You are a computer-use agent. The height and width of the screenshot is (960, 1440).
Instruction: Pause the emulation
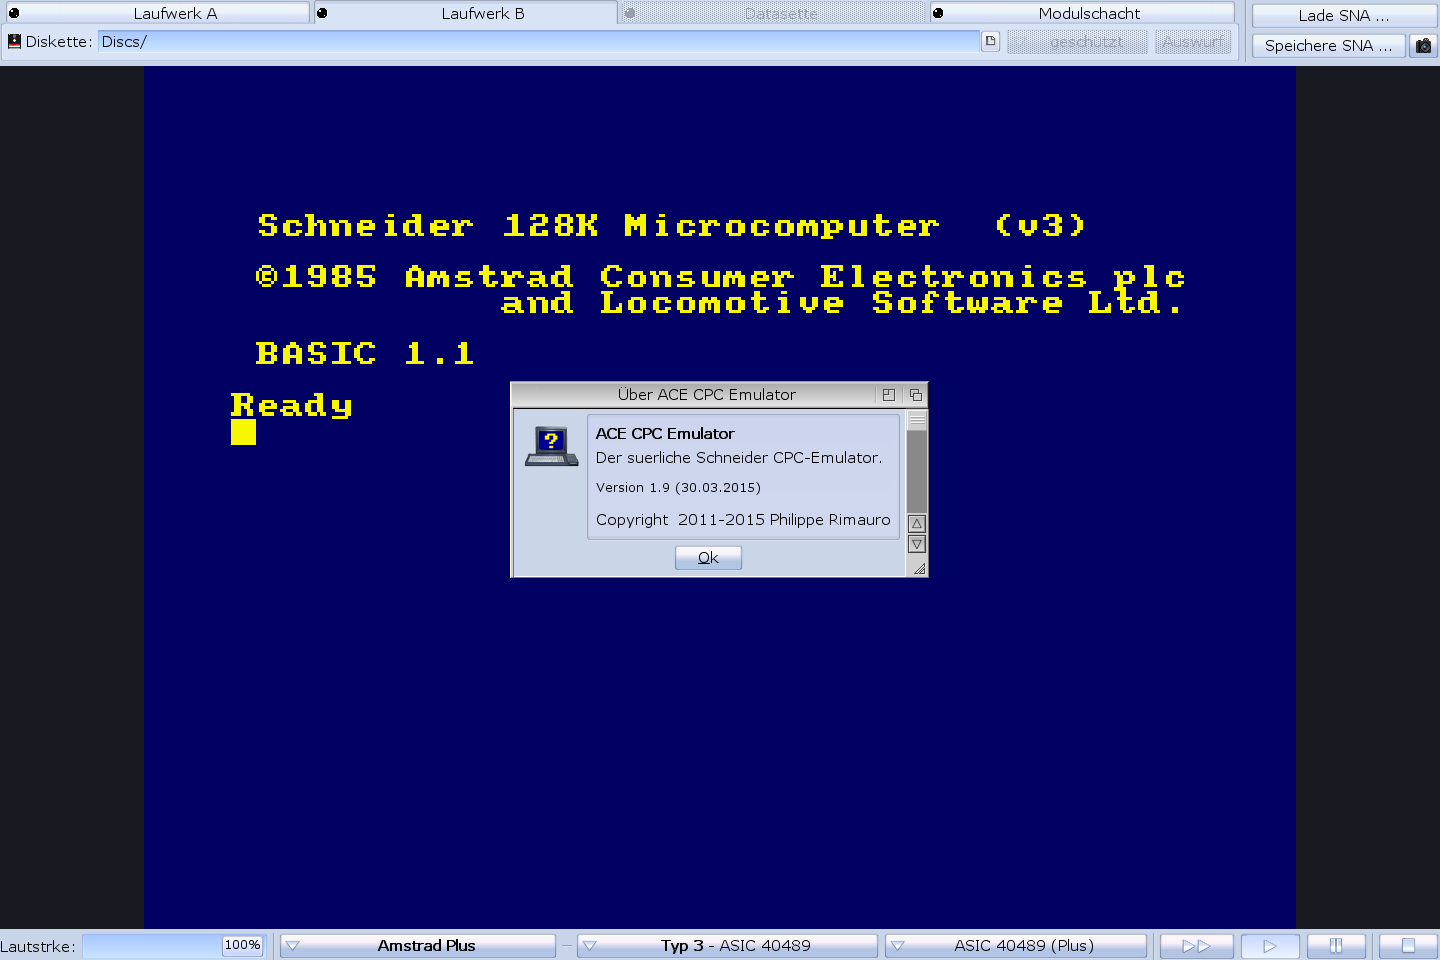click(x=1335, y=945)
